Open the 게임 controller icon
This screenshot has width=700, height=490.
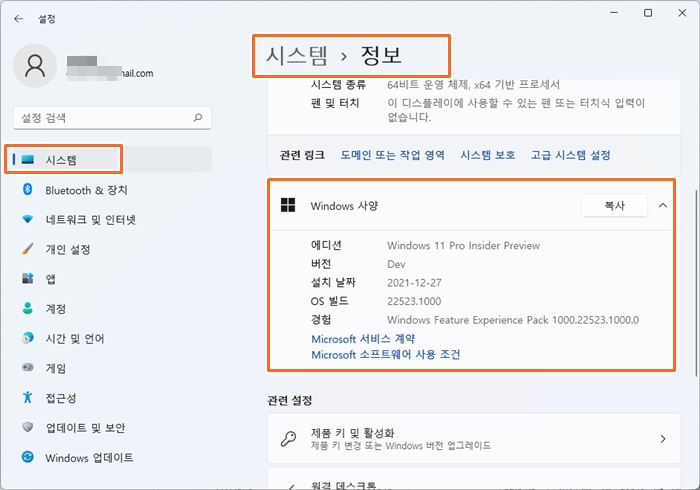(x=28, y=367)
